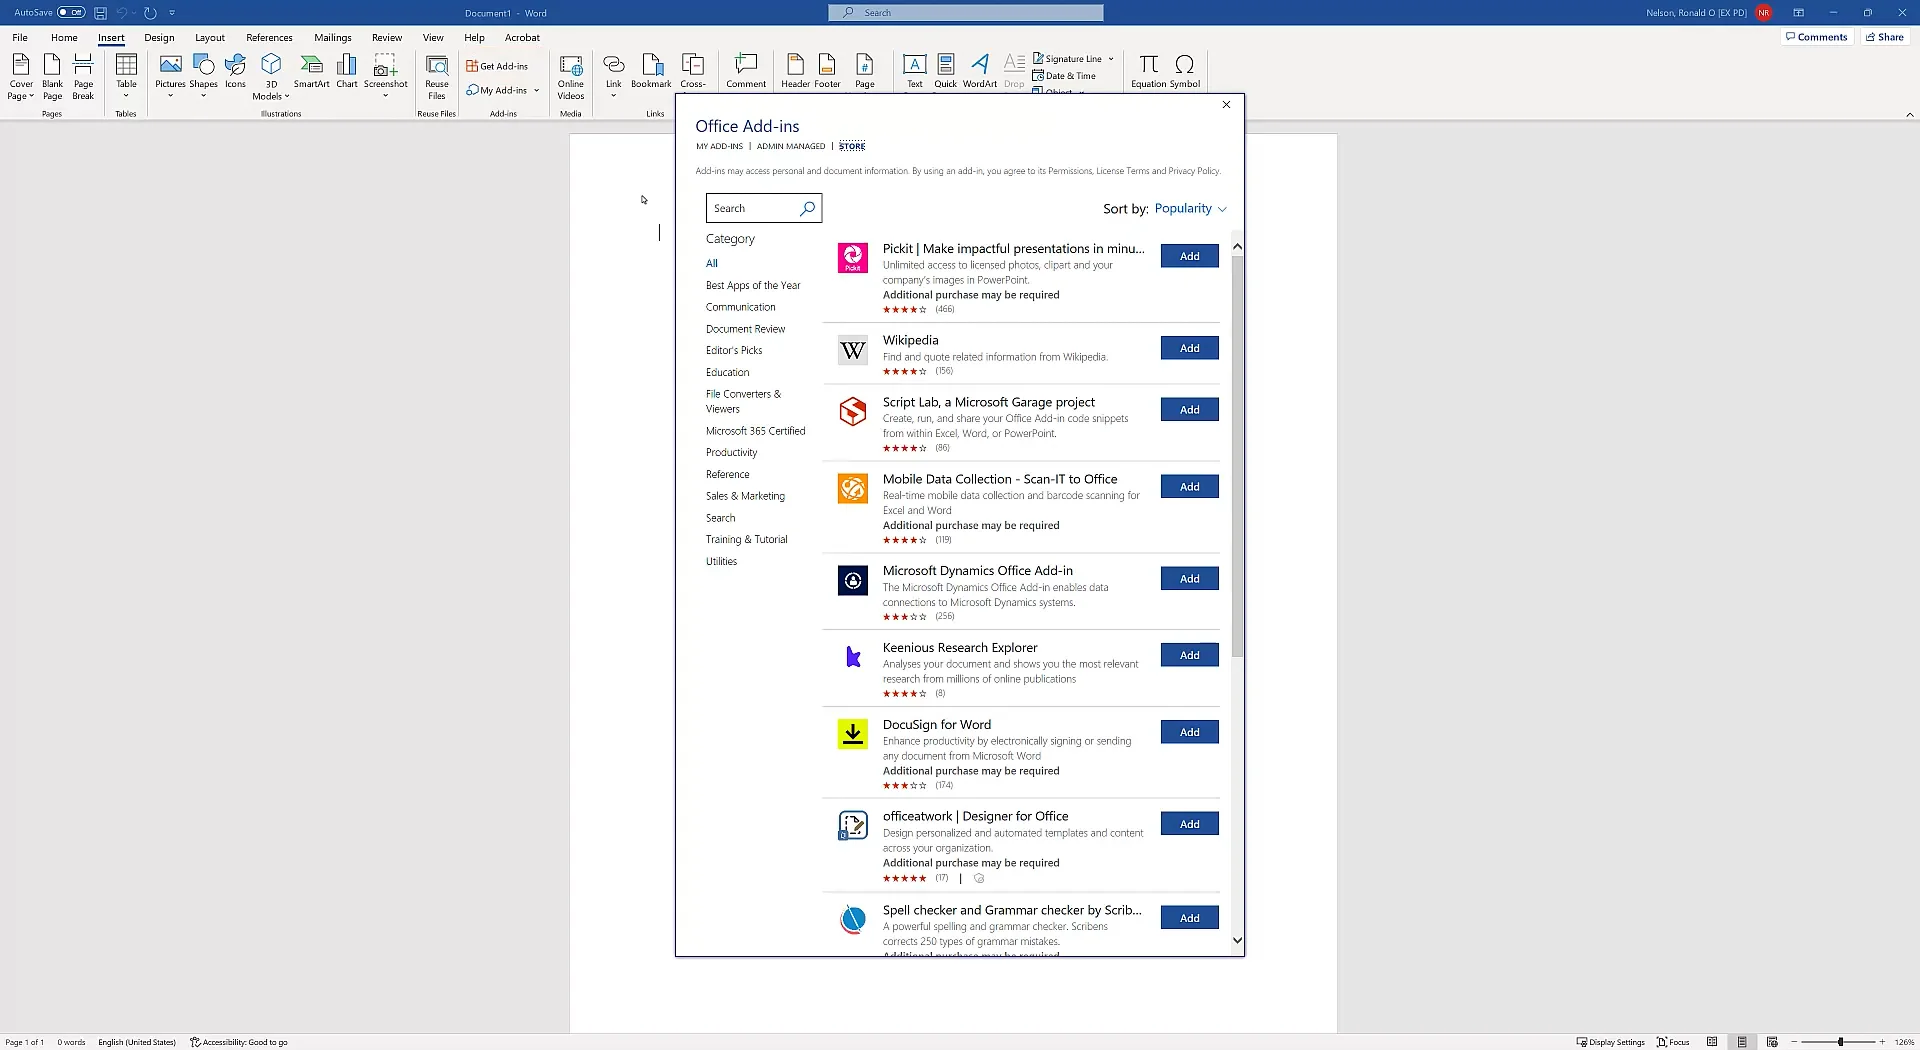Expand the Signature Line dropdown arrow
Screen dimensions: 1920x1050
pyautogui.click(x=1111, y=59)
